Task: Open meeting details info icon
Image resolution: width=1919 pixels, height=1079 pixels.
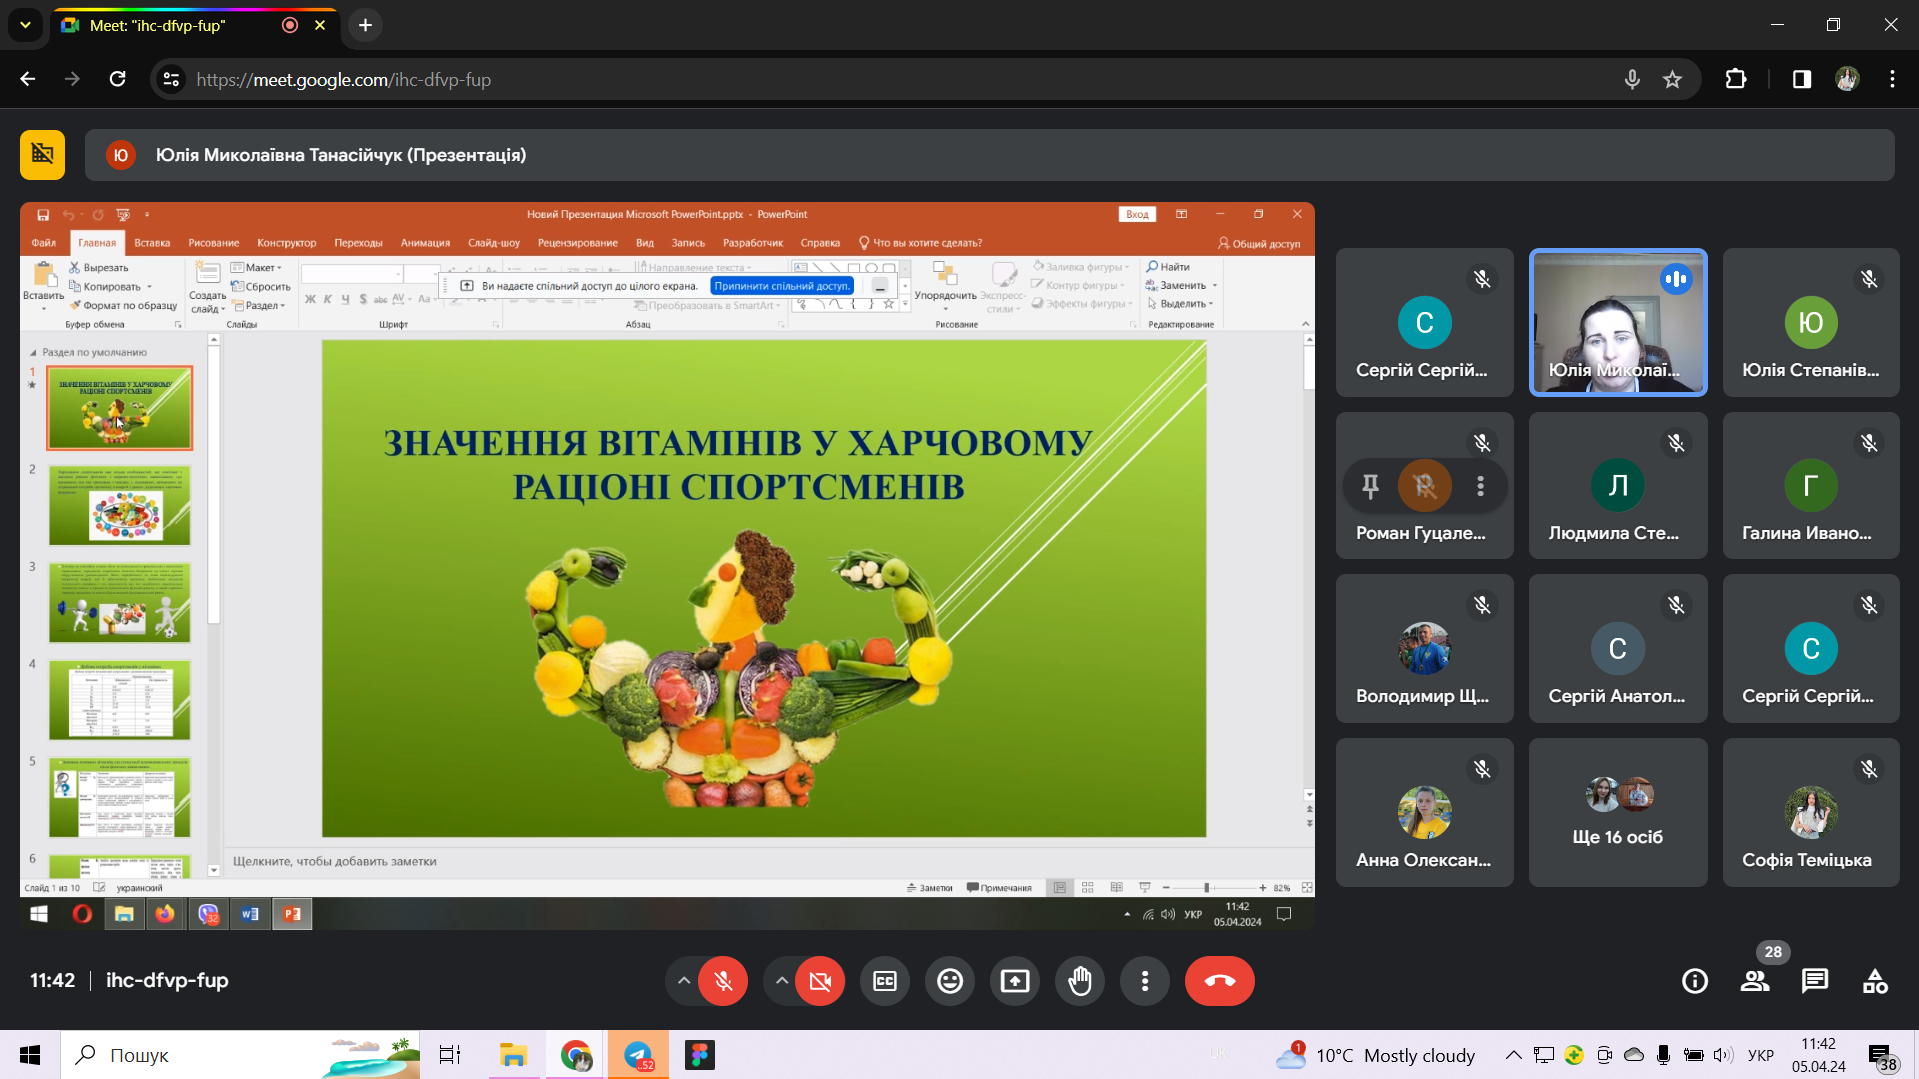Action: (x=1695, y=981)
